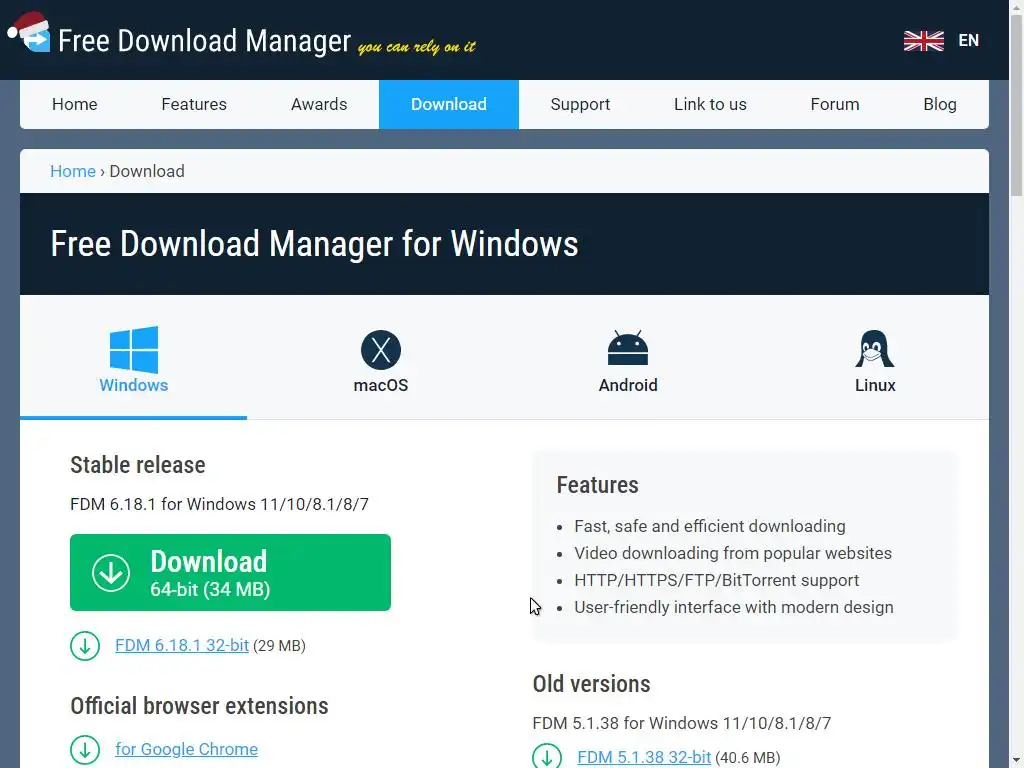The height and width of the screenshot is (768, 1024).
Task: Click the "Download" breadcrumb text
Action: (147, 171)
